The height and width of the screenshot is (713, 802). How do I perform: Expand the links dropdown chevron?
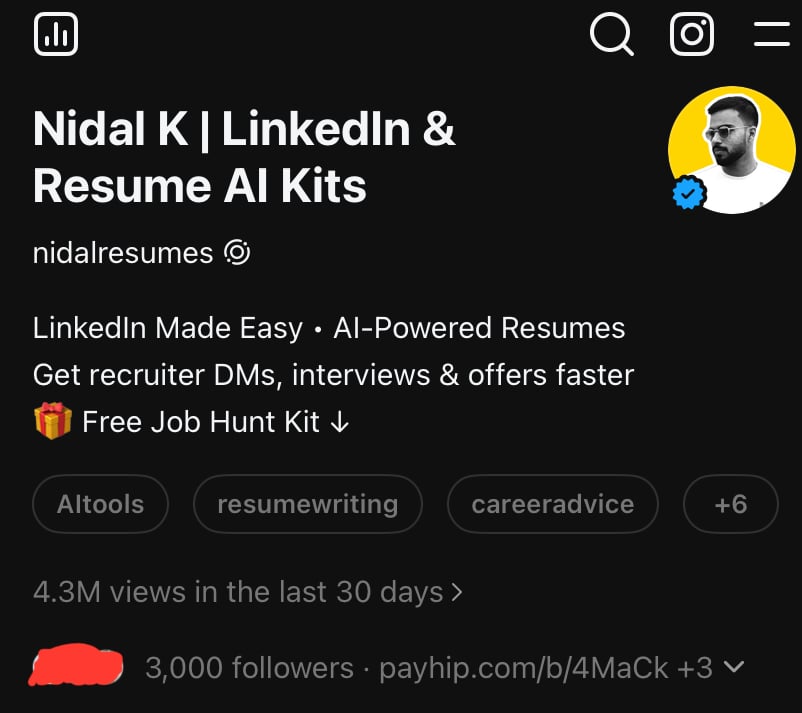pyautogui.click(x=733, y=667)
